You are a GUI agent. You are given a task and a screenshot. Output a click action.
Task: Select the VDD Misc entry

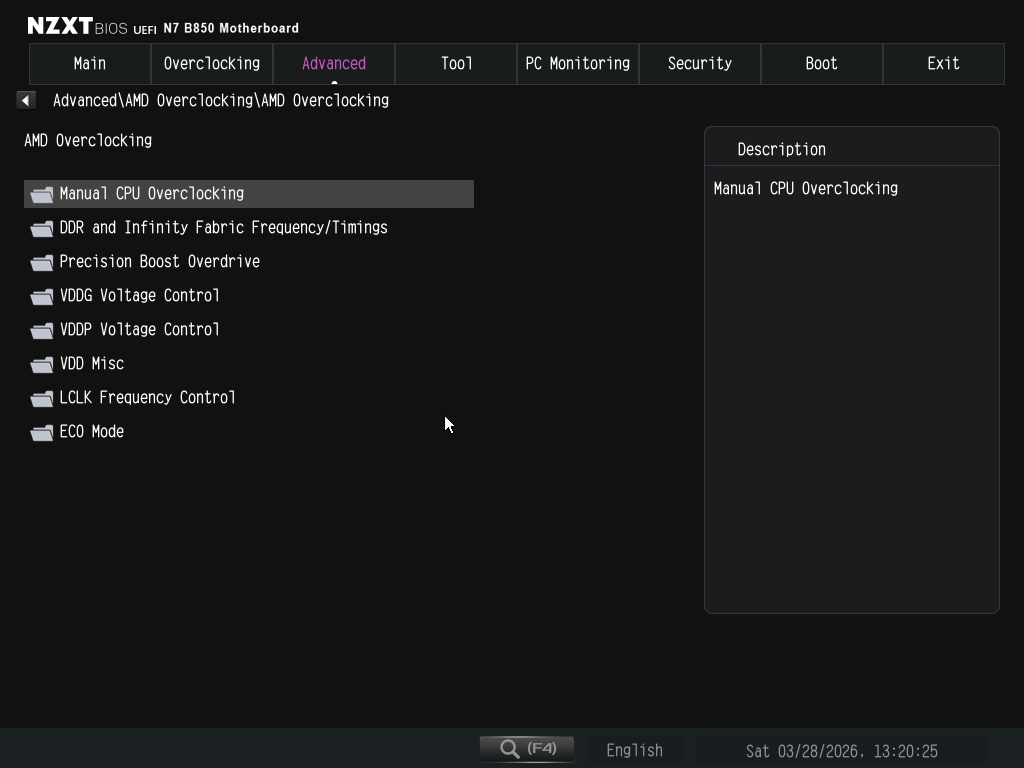pyautogui.click(x=249, y=364)
